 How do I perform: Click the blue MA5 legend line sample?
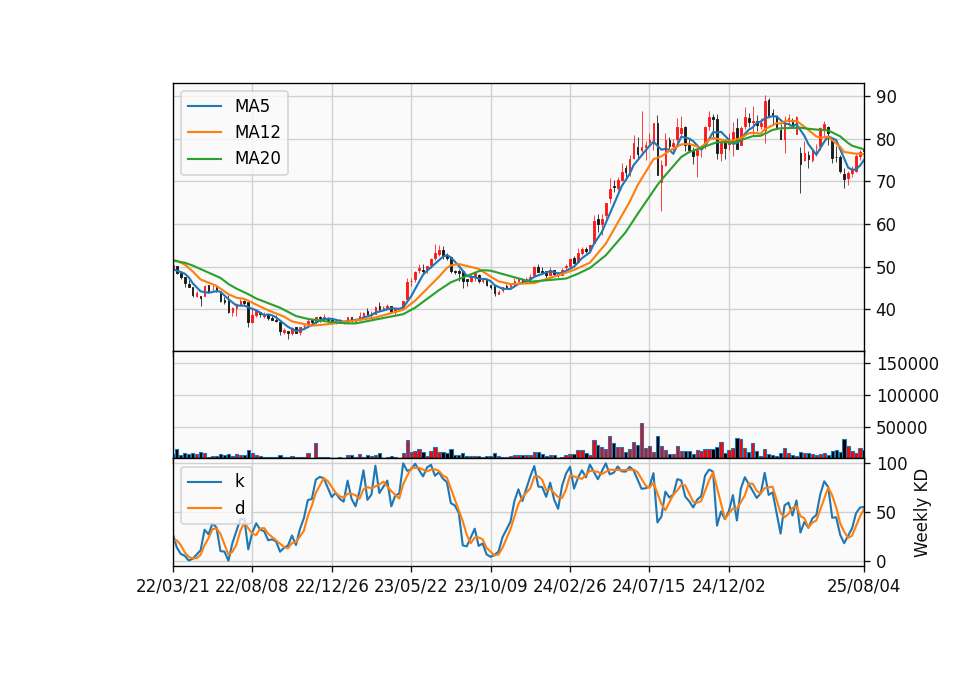point(204,106)
